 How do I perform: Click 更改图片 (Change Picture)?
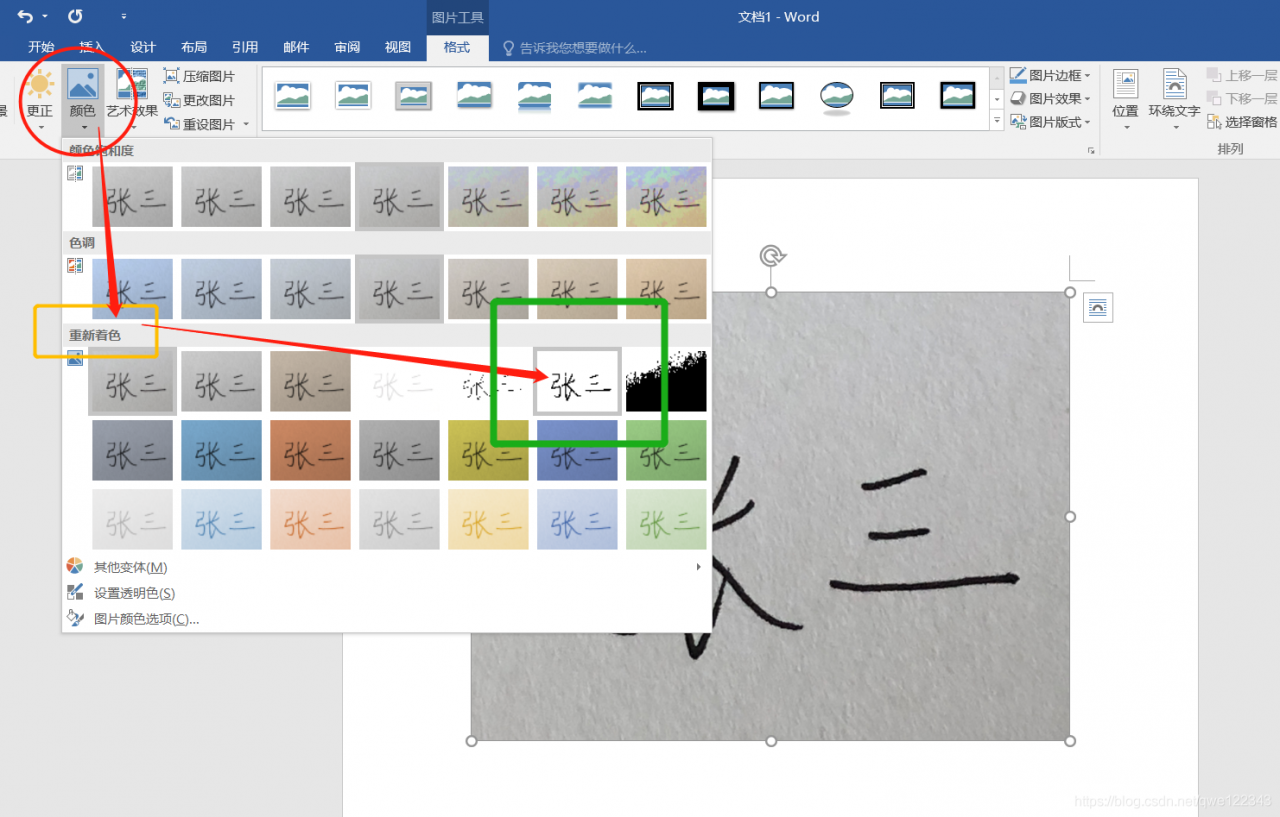199,101
